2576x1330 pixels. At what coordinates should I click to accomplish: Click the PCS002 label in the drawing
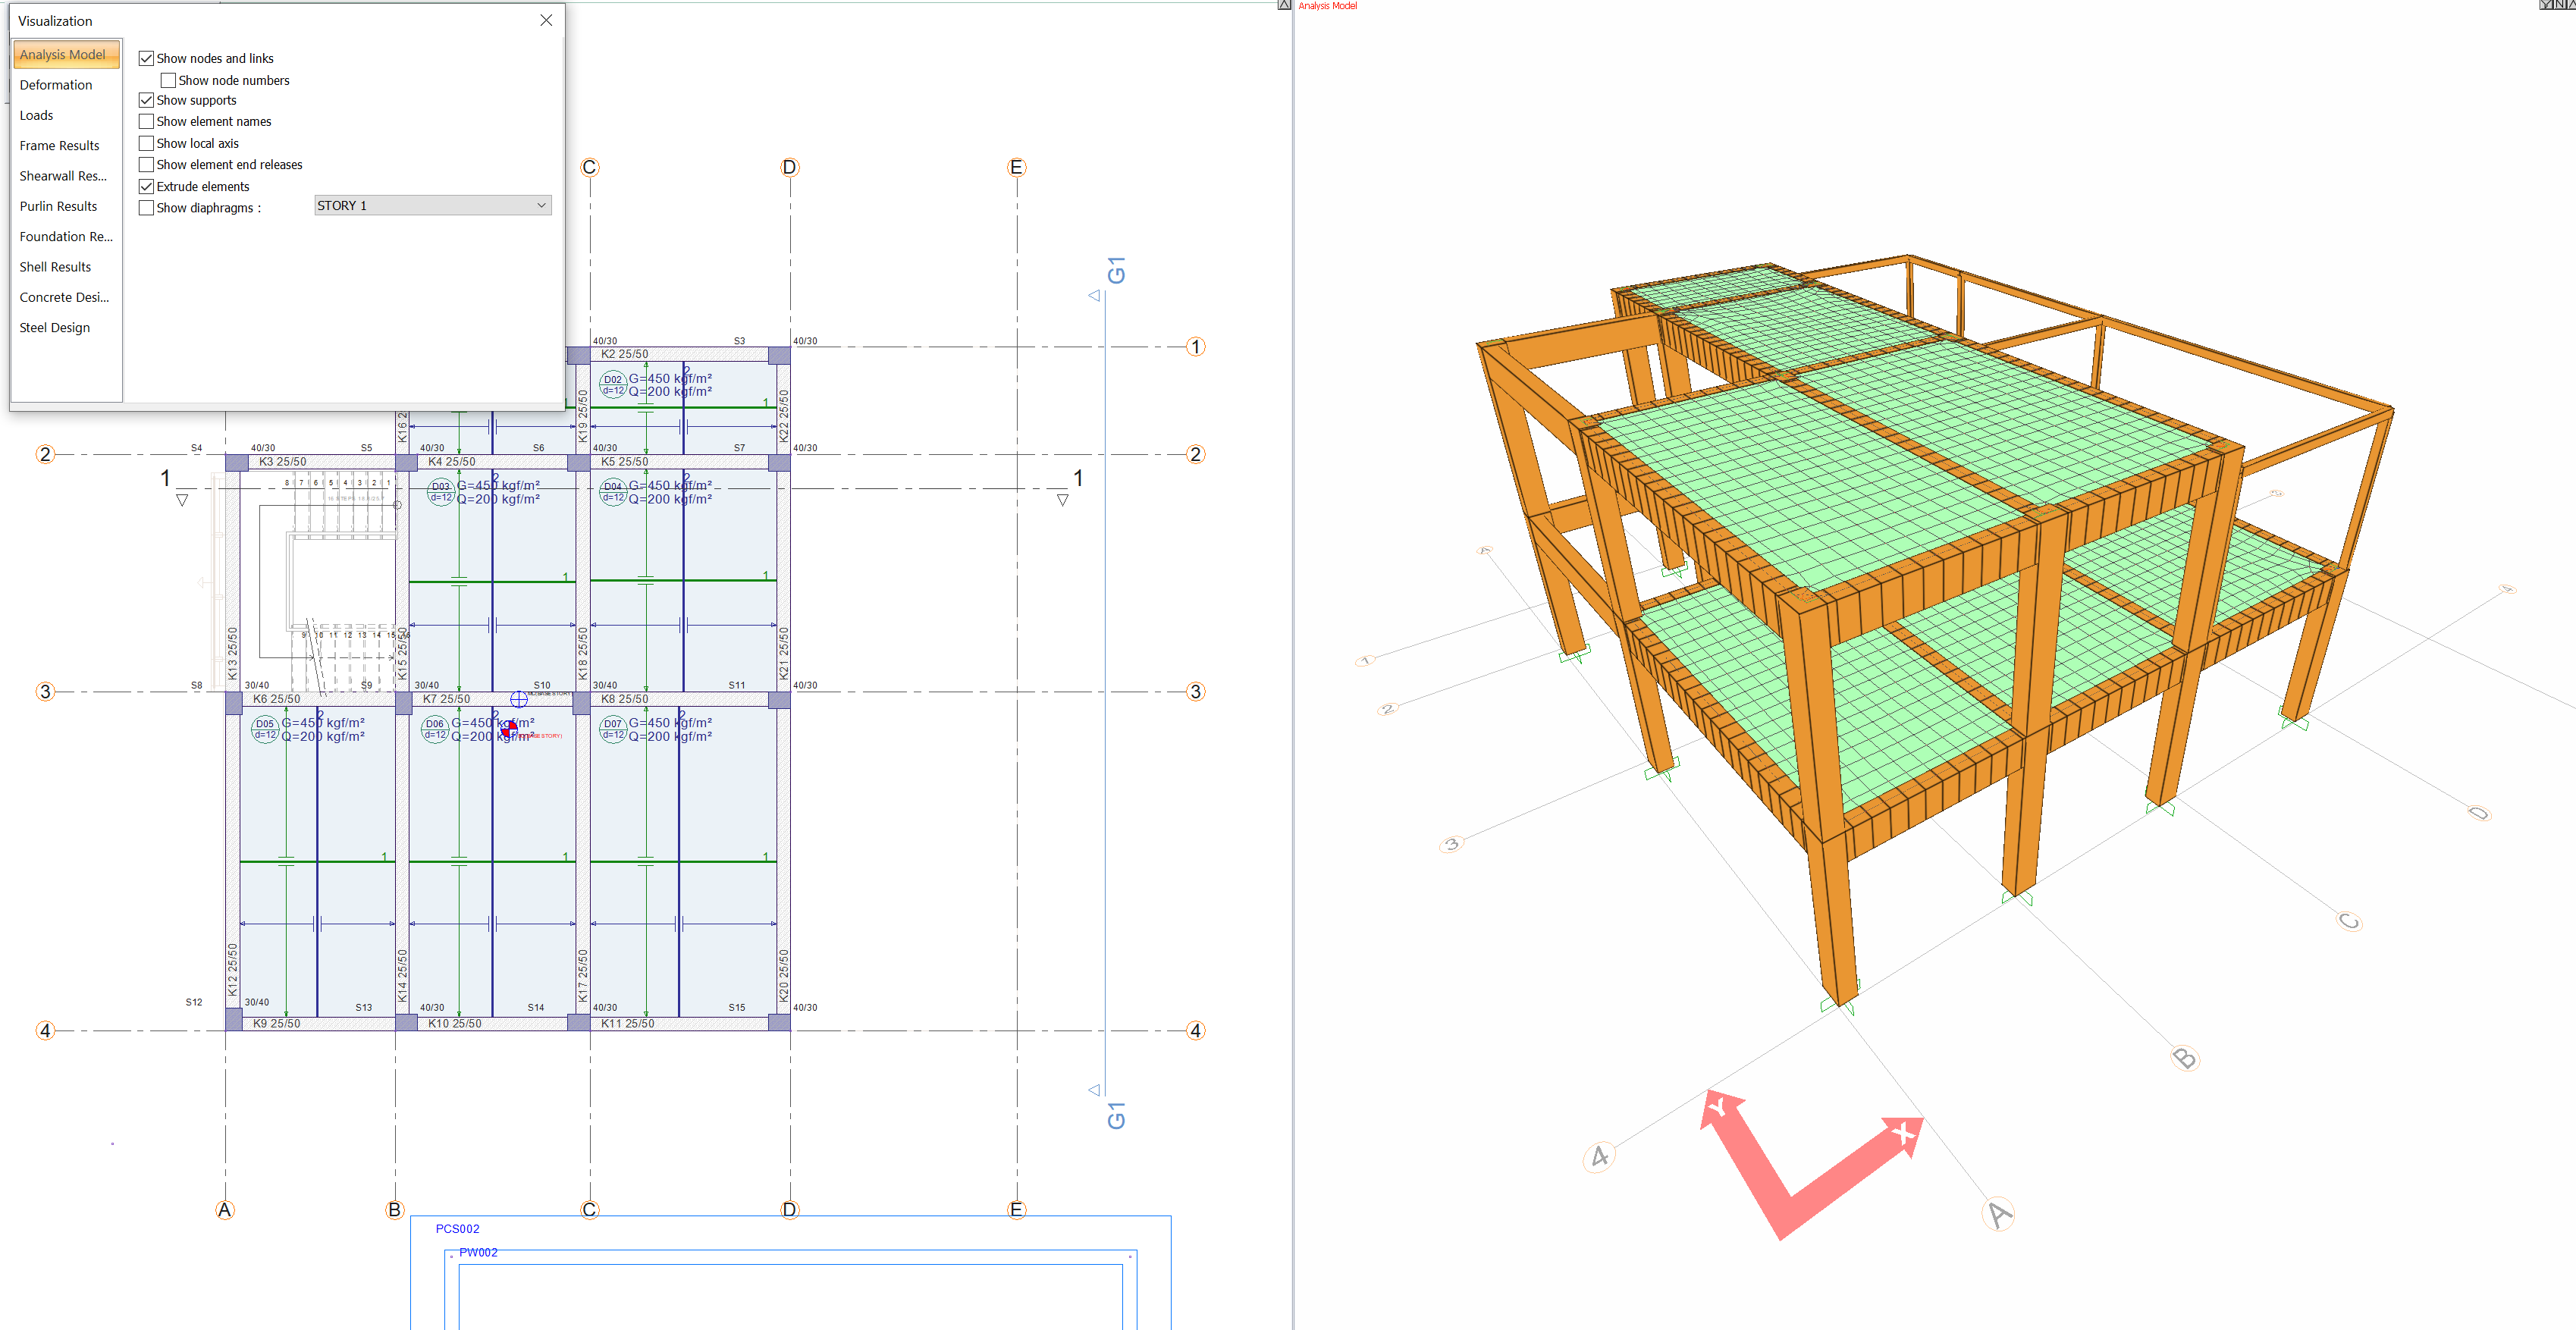point(457,1229)
